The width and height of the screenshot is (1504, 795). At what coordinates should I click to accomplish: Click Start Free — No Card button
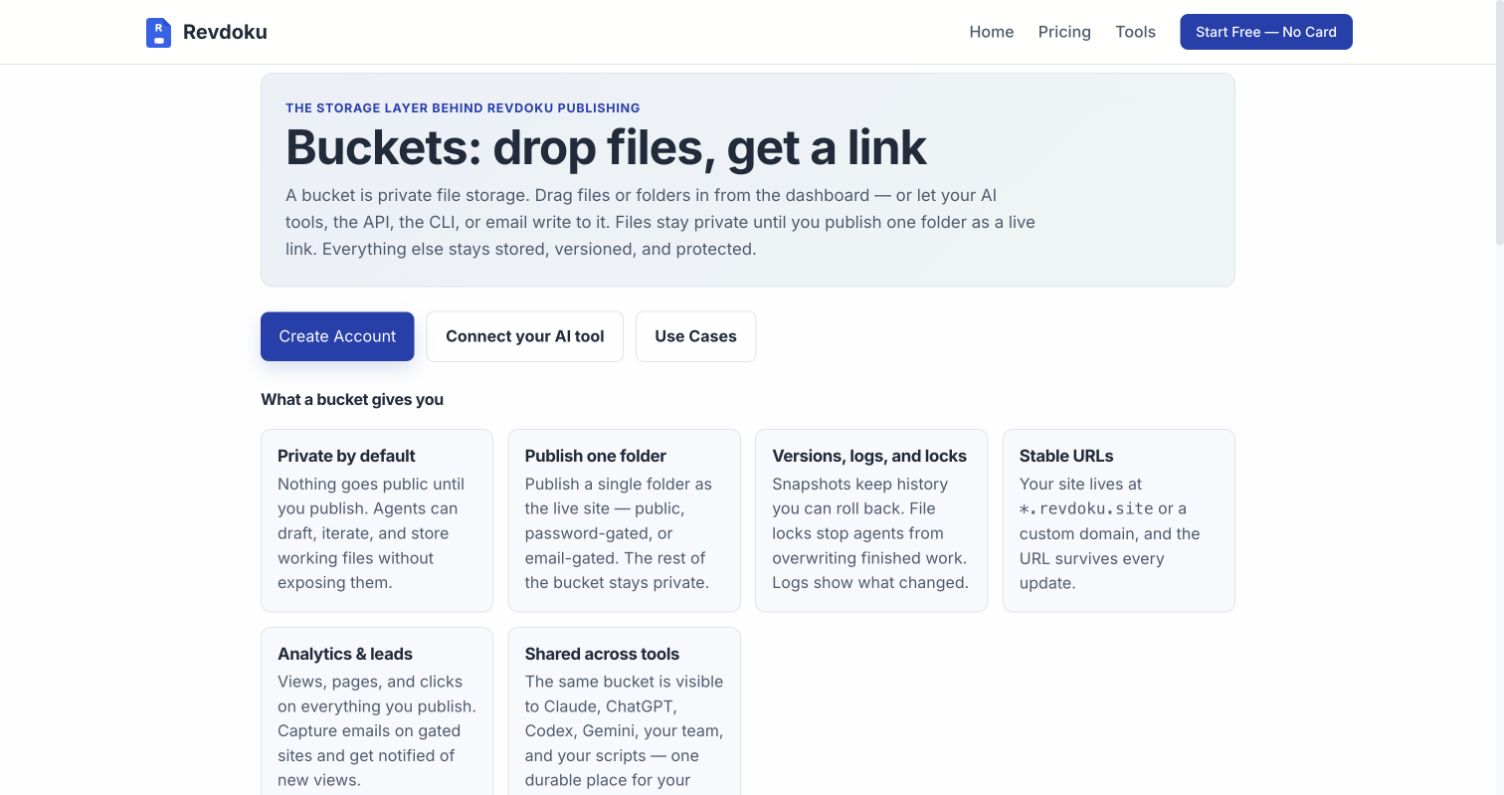coord(1266,32)
